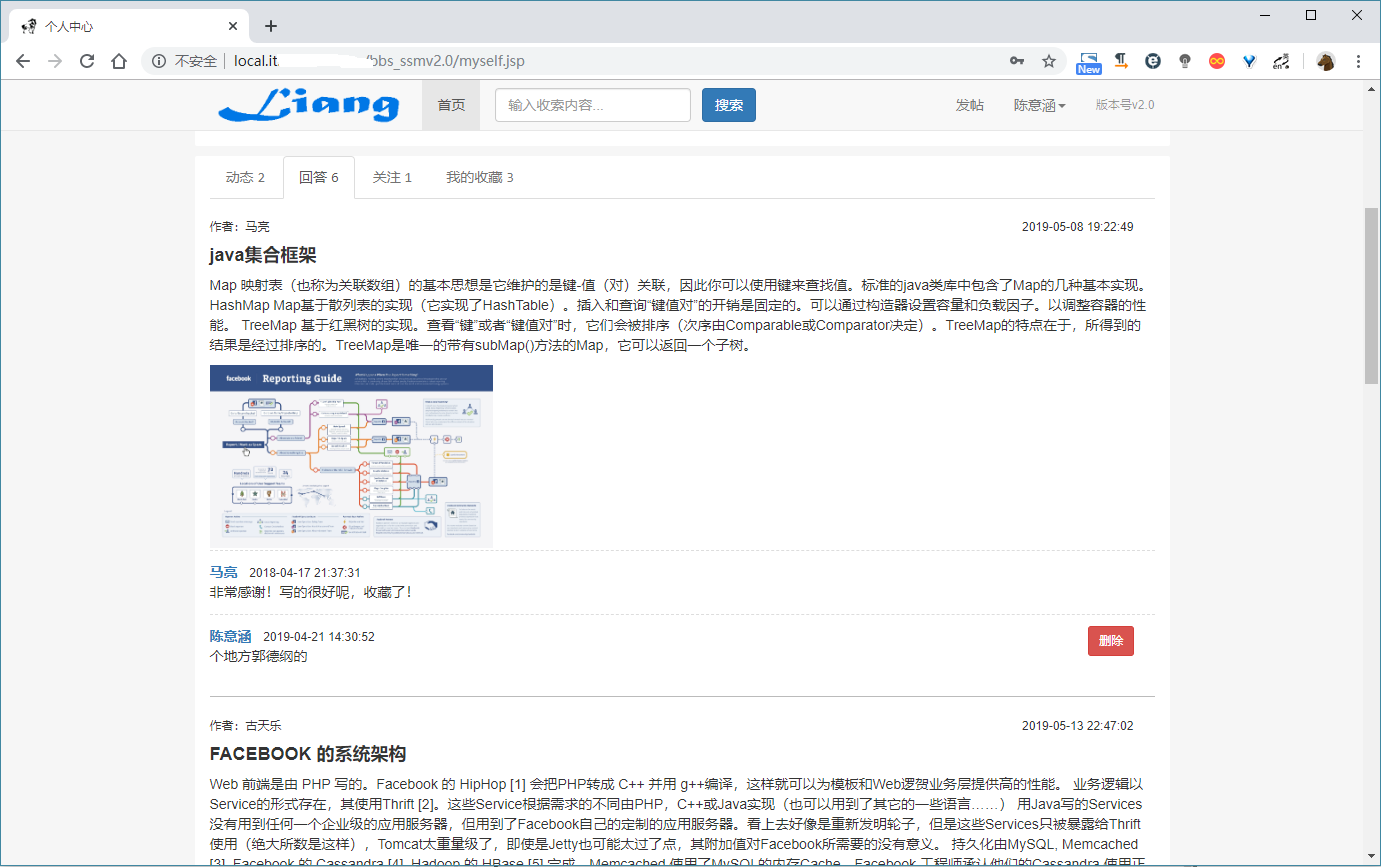
Task: Open saved passwords key icon
Action: 1017,61
